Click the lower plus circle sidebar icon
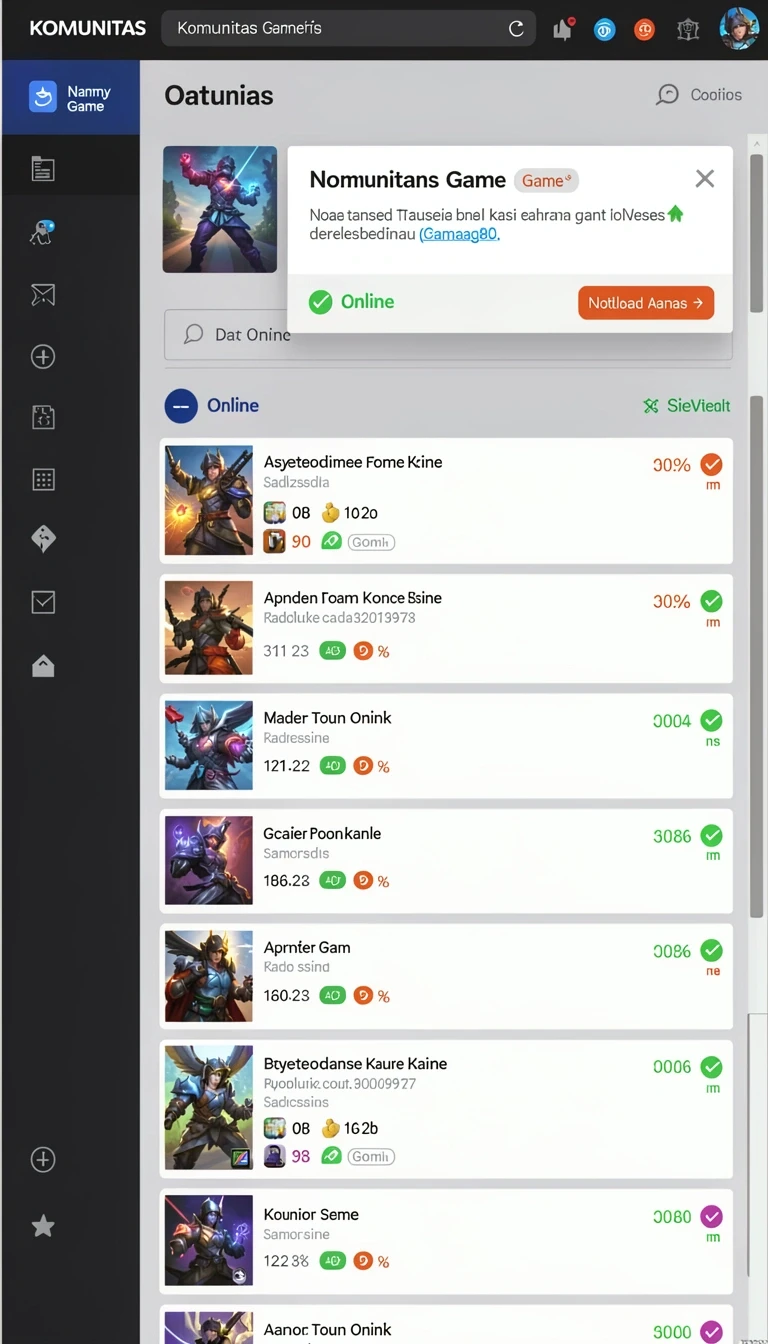The width and height of the screenshot is (768, 1344). click(43, 1160)
